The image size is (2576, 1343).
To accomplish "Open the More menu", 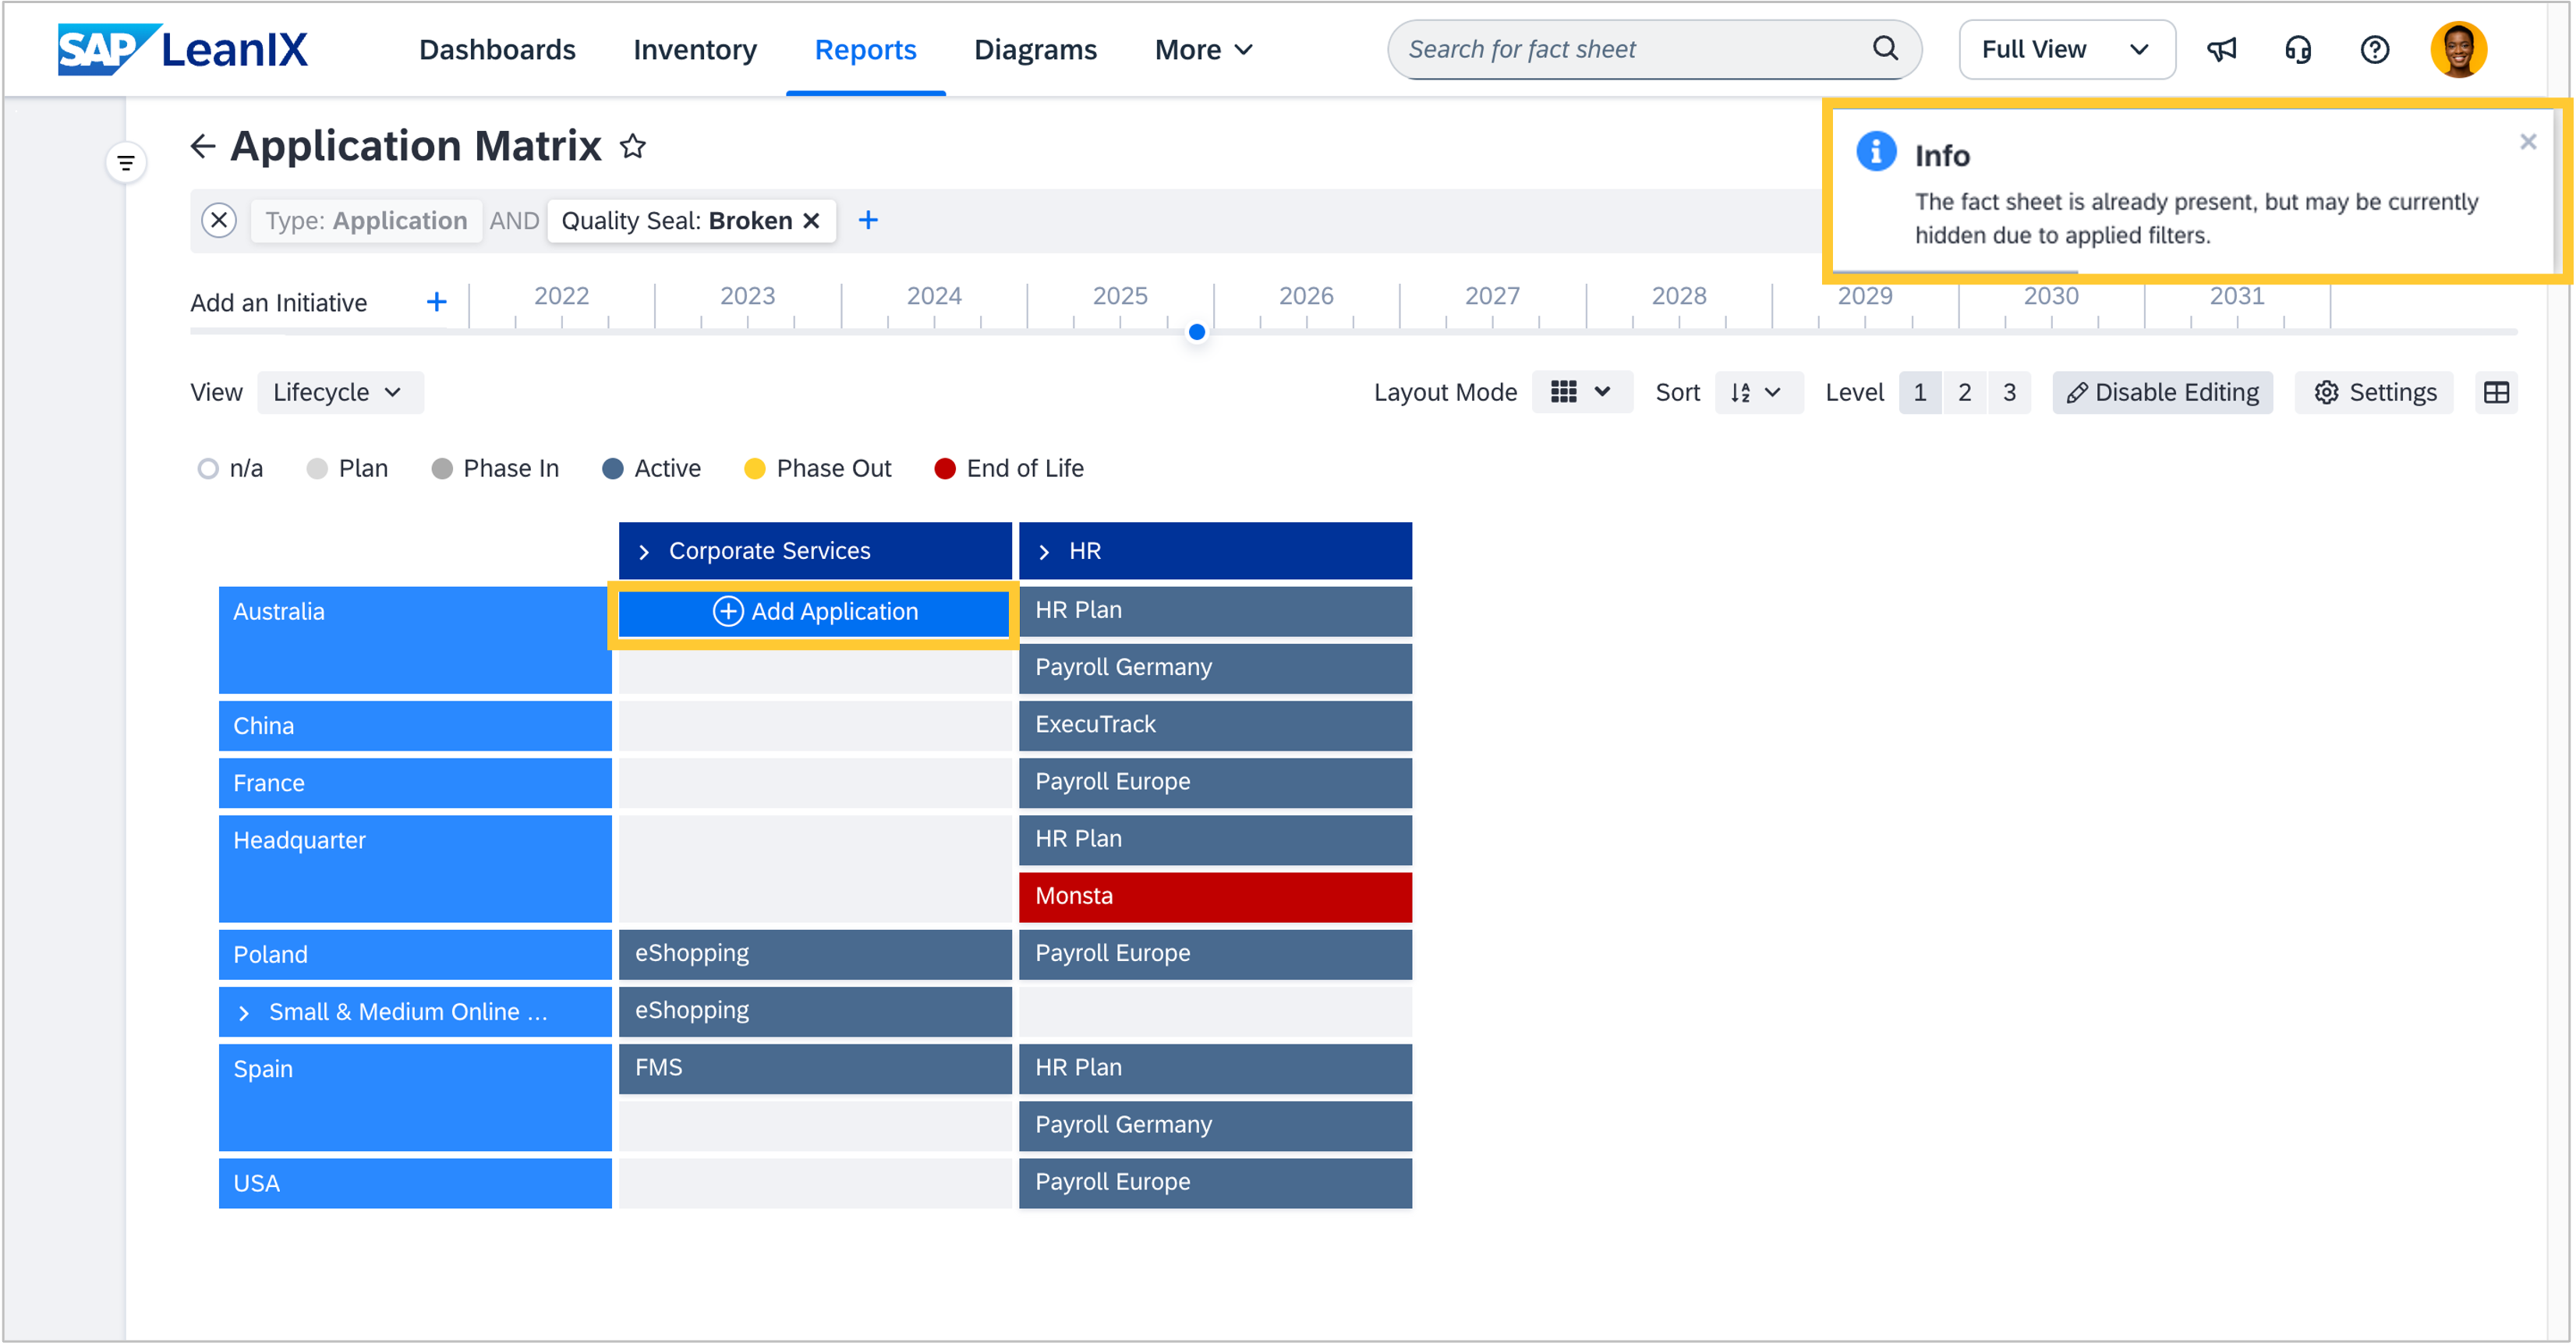I will point(1203,49).
